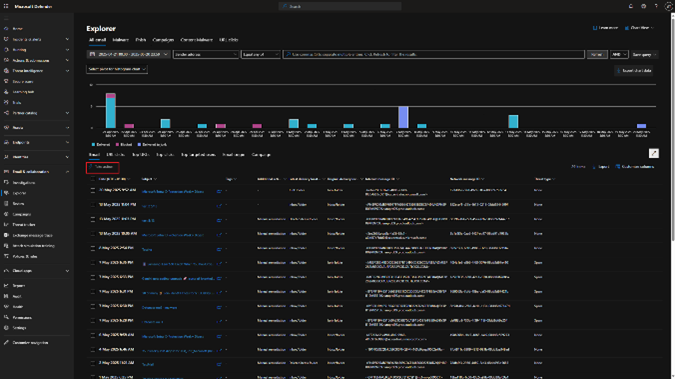Expand Partner catalog section

pyautogui.click(x=67, y=113)
